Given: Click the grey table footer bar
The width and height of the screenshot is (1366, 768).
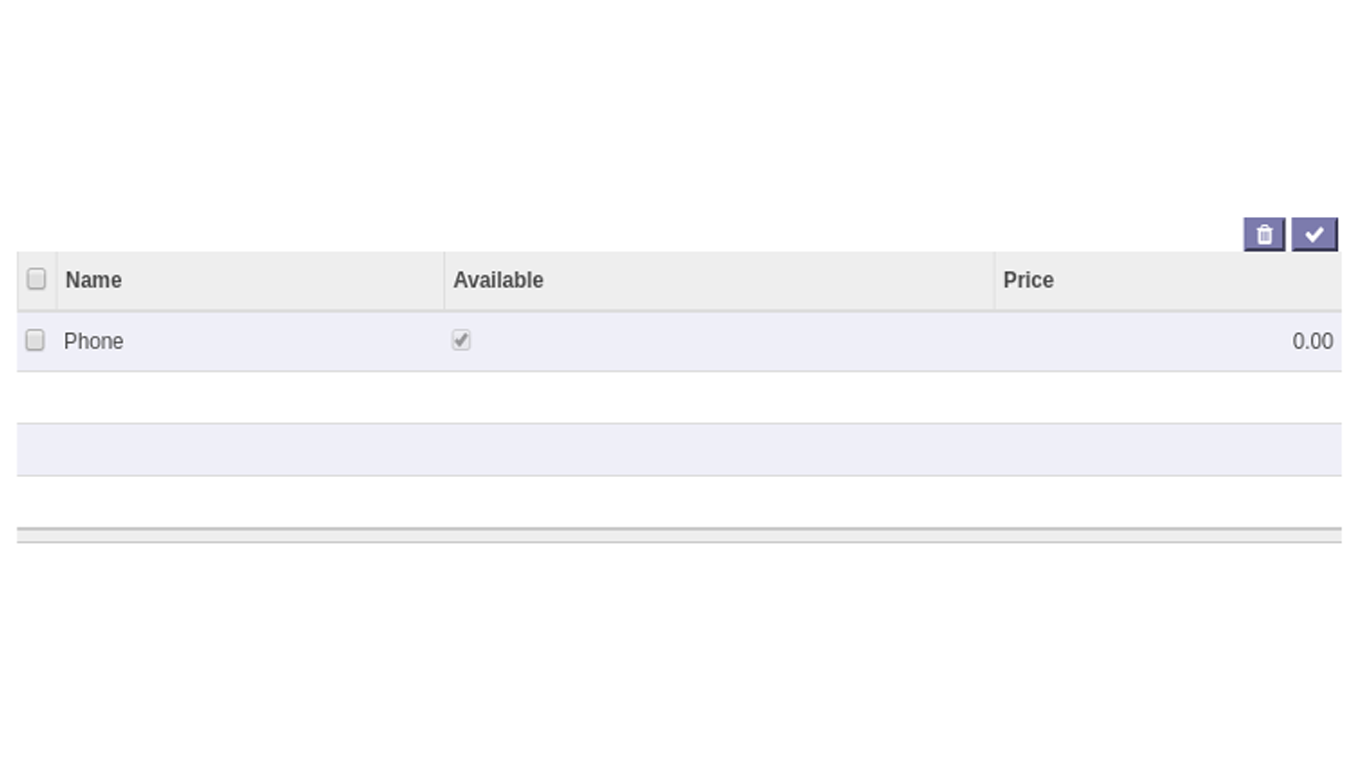Looking at the screenshot, I should point(679,536).
